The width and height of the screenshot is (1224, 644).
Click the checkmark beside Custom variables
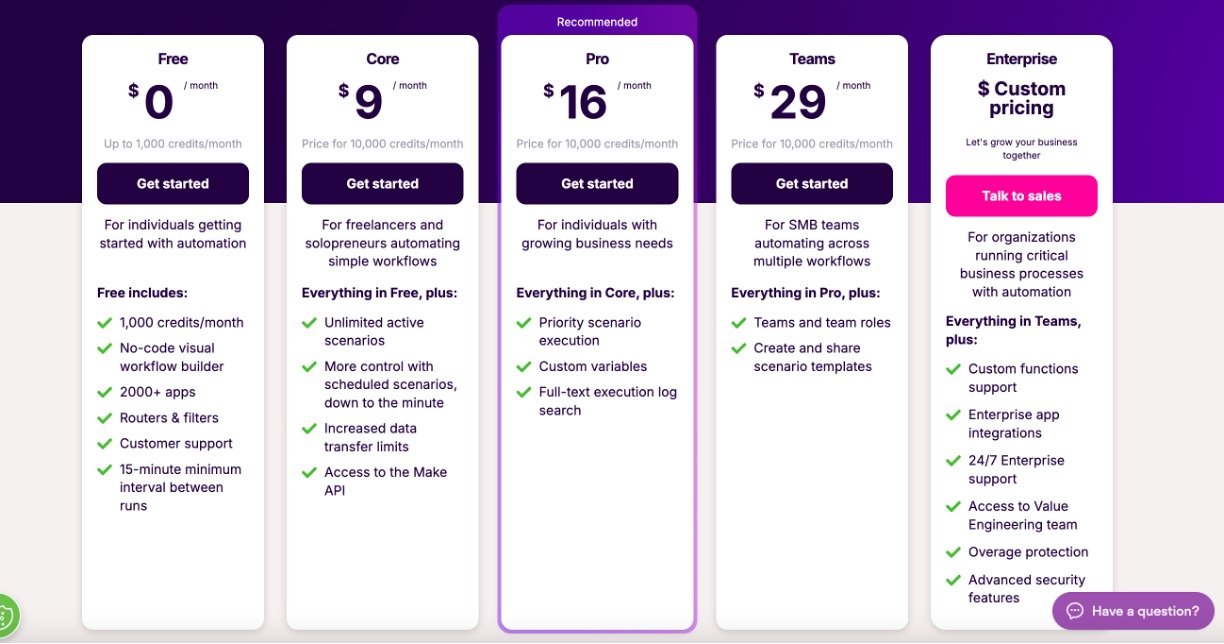[524, 367]
